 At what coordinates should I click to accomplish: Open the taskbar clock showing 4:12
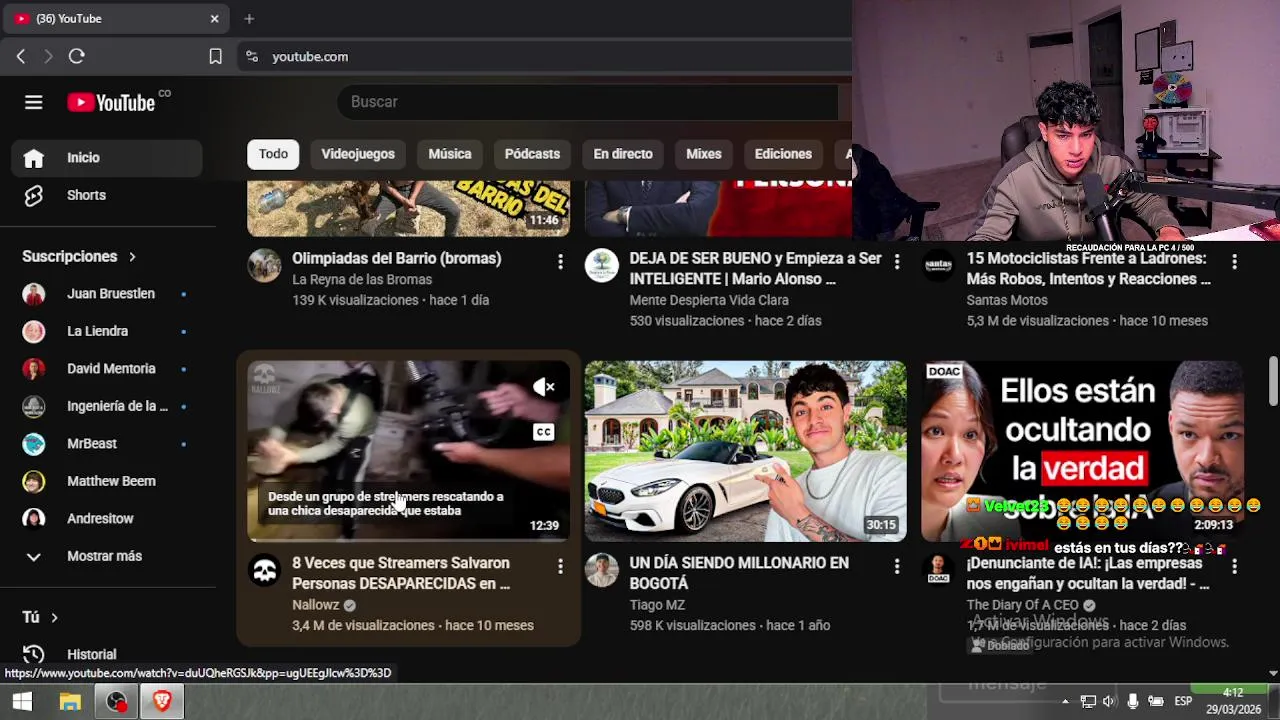click(x=1233, y=701)
